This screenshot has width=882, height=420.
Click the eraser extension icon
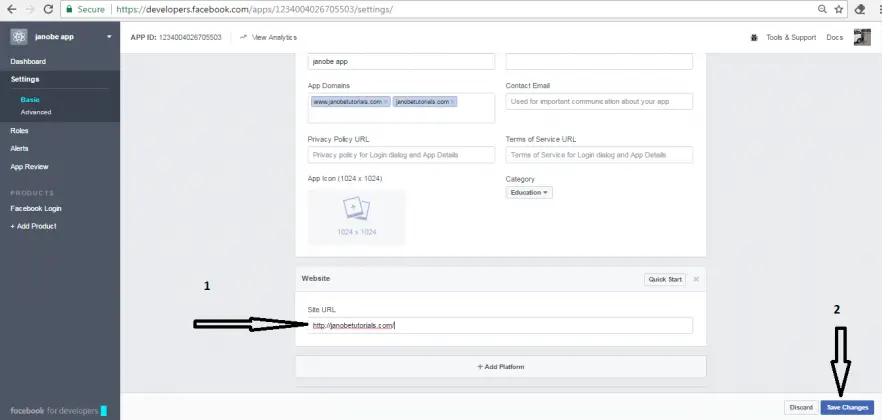(860, 9)
